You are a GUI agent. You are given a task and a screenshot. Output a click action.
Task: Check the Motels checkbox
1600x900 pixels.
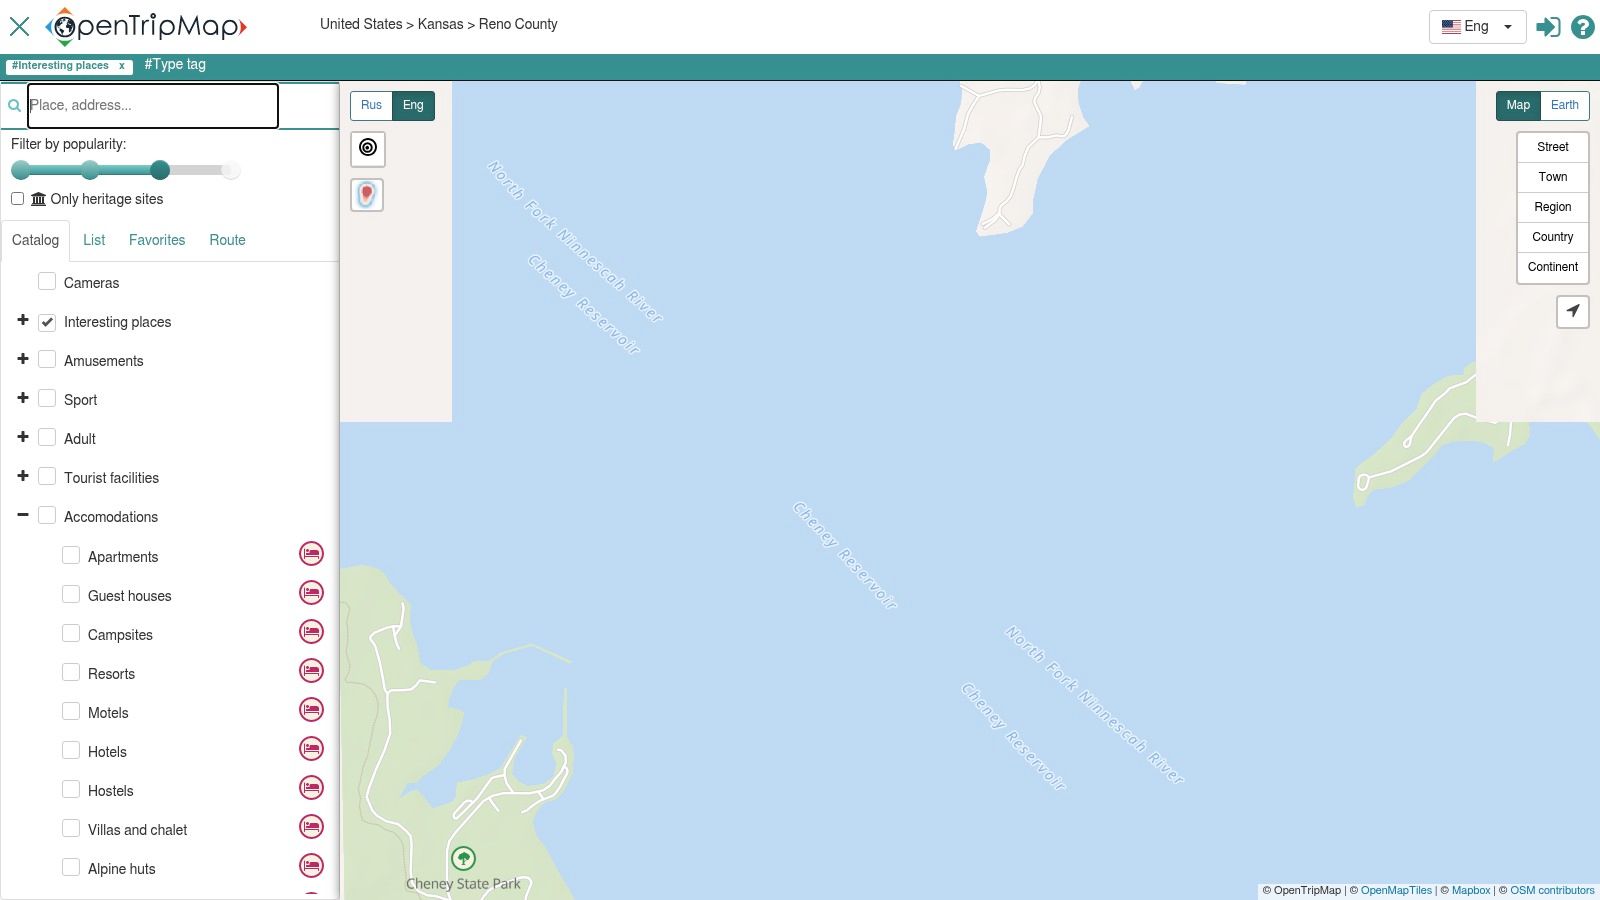point(71,710)
